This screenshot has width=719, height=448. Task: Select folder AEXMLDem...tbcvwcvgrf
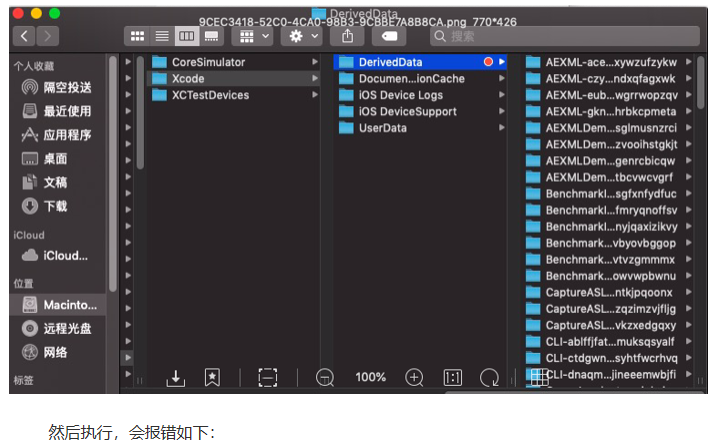click(x=608, y=177)
